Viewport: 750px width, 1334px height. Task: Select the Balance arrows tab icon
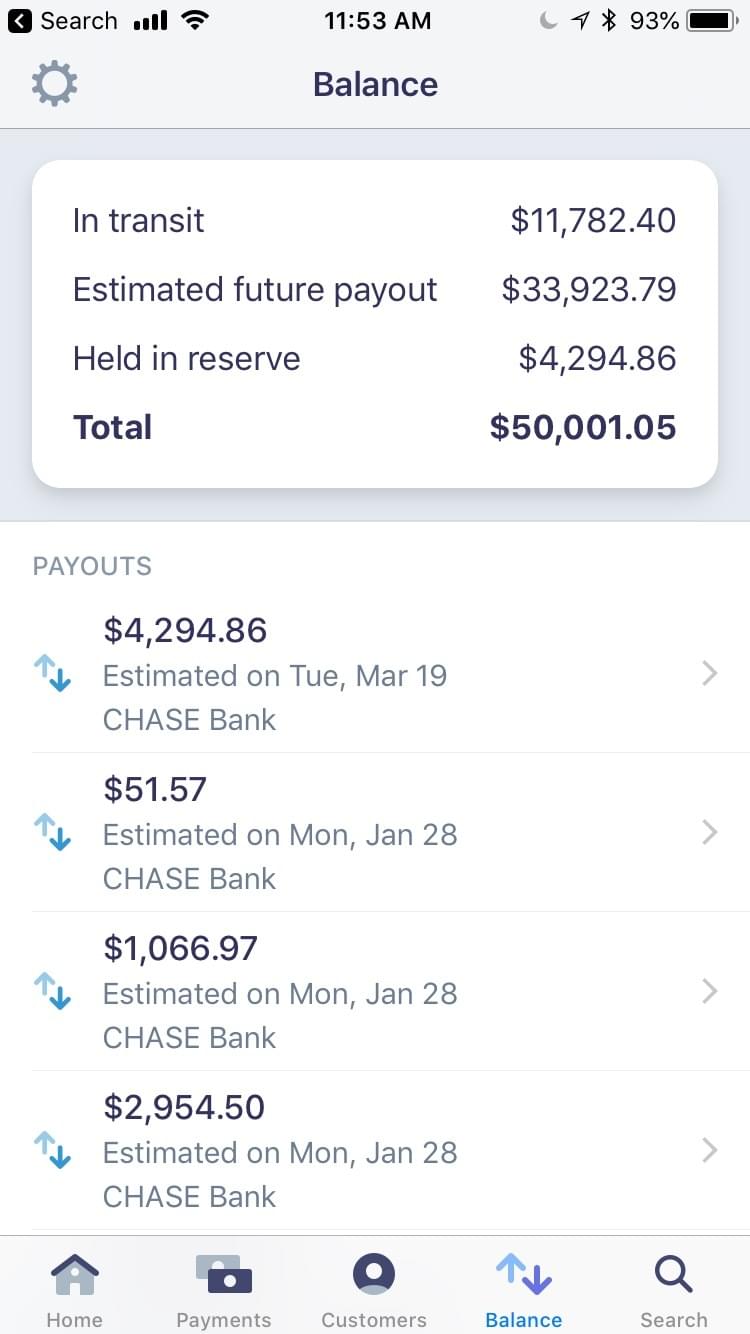(524, 1275)
